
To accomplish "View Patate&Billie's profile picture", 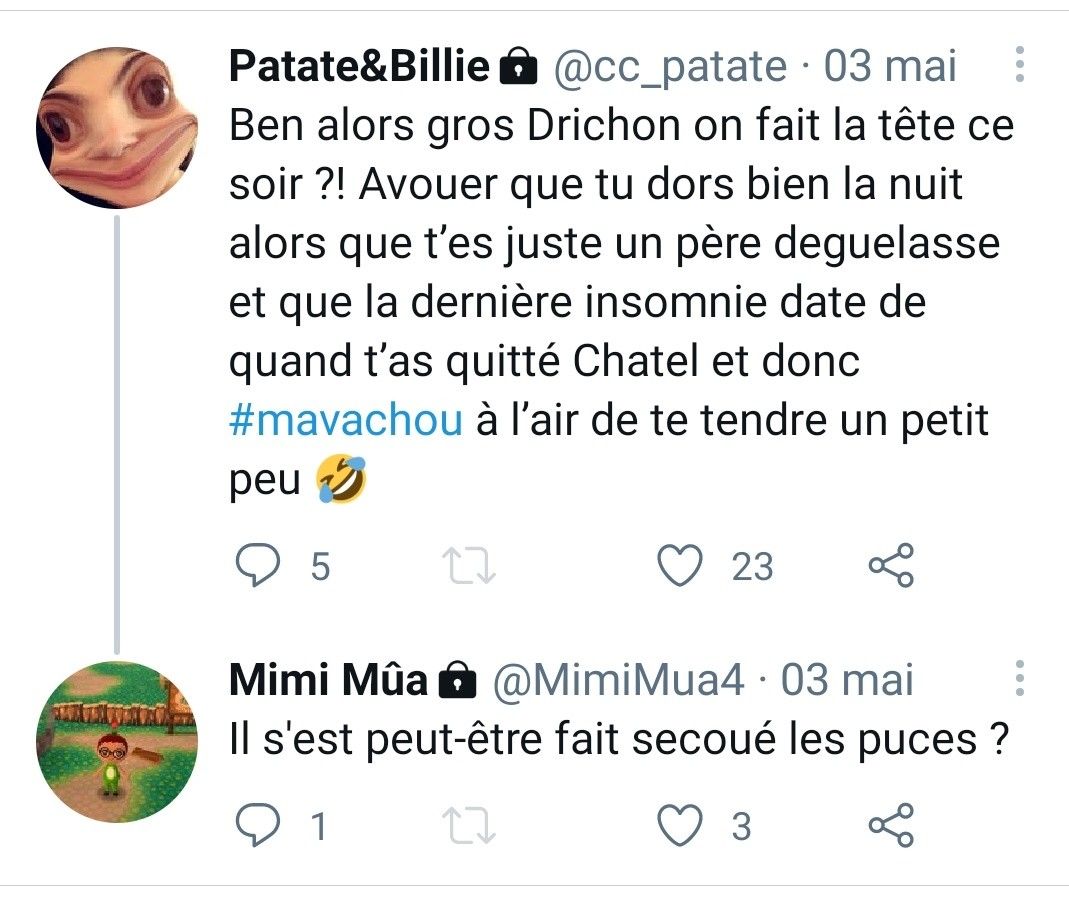I will tap(116, 127).
